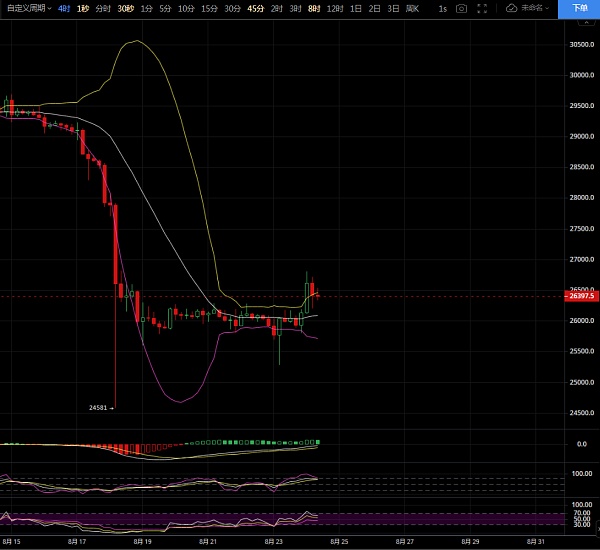
Task: Click the 24581 low price marker
Action: tap(98, 407)
